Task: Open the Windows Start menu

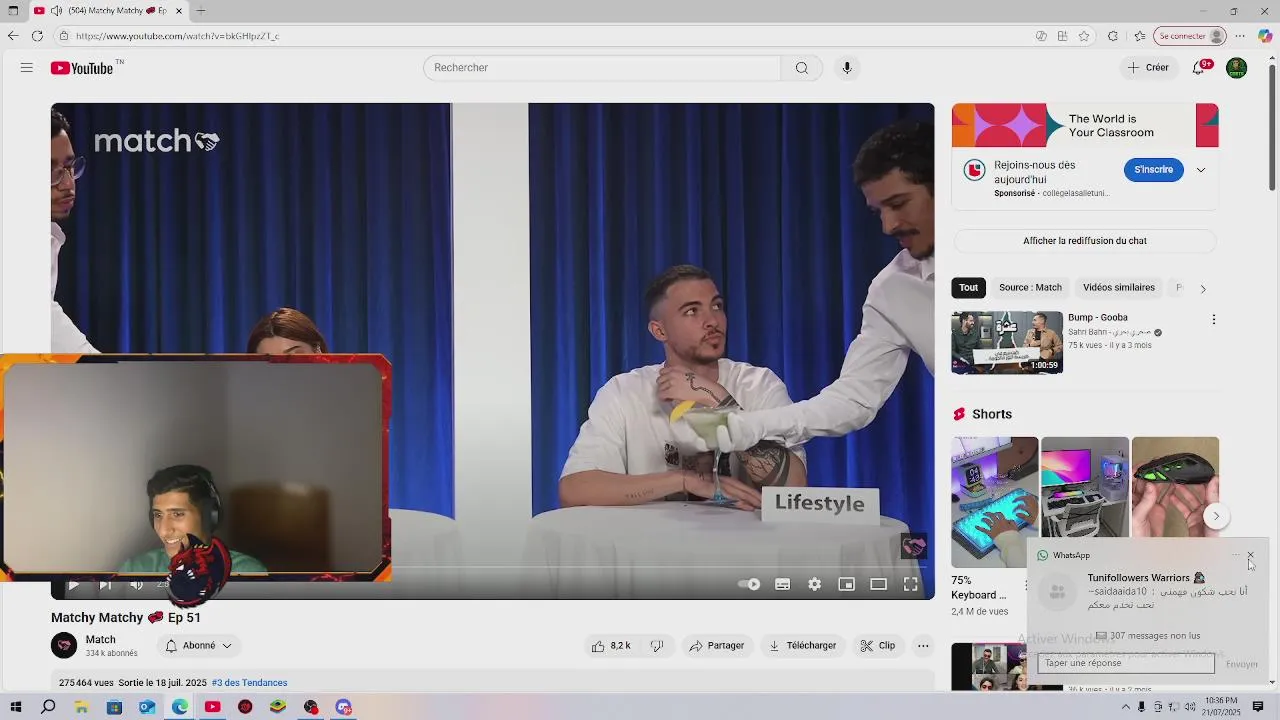Action: [x=16, y=707]
